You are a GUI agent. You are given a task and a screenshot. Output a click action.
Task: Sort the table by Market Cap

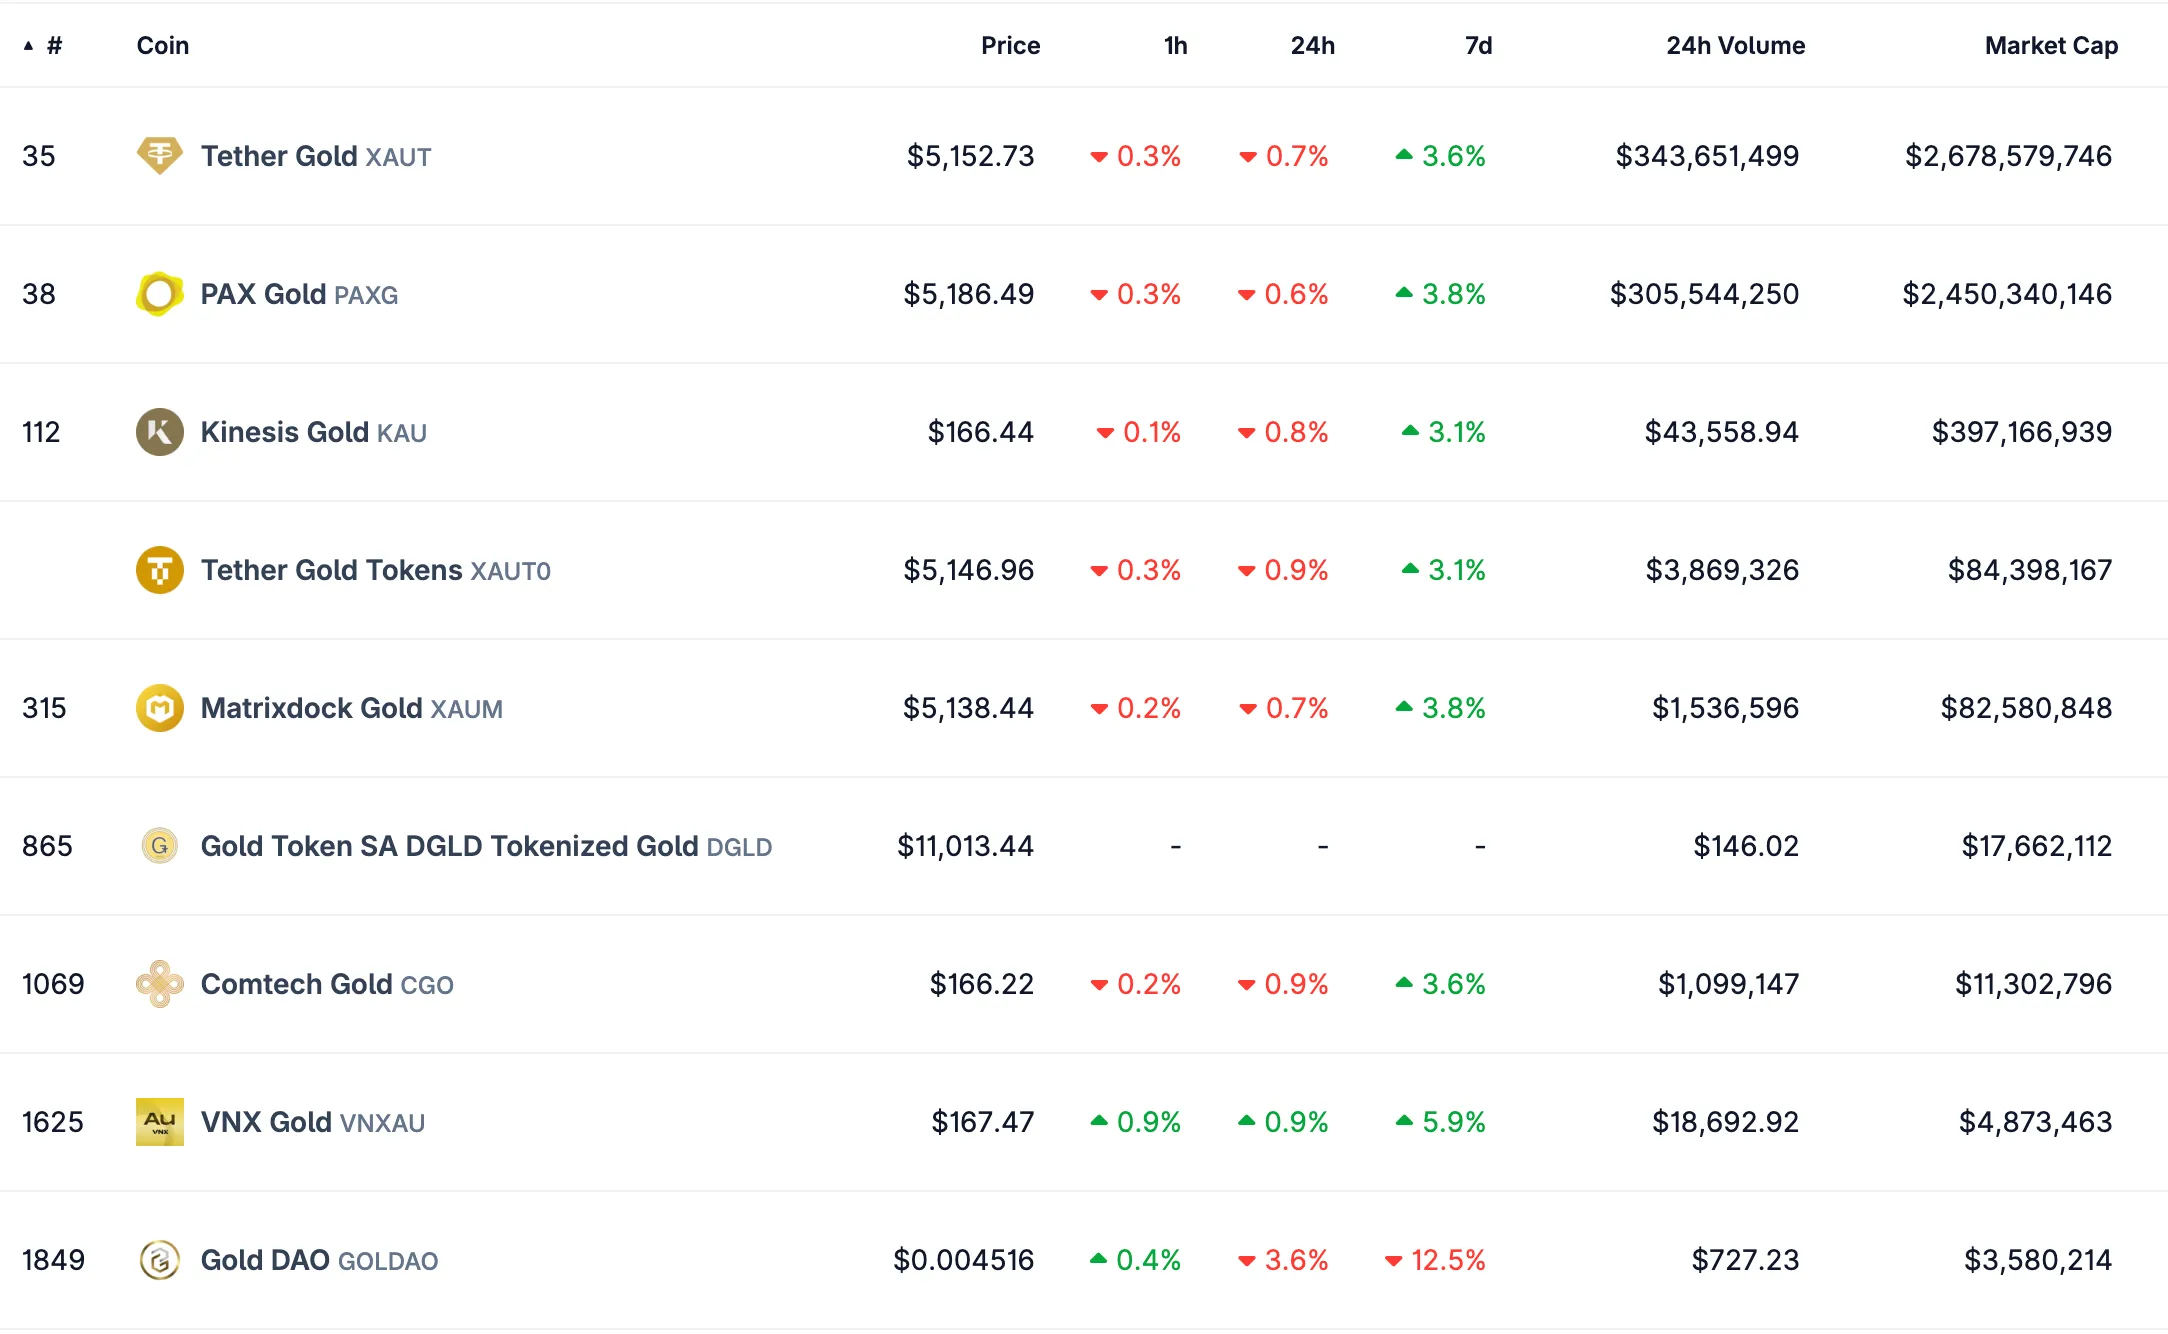[x=2050, y=45]
